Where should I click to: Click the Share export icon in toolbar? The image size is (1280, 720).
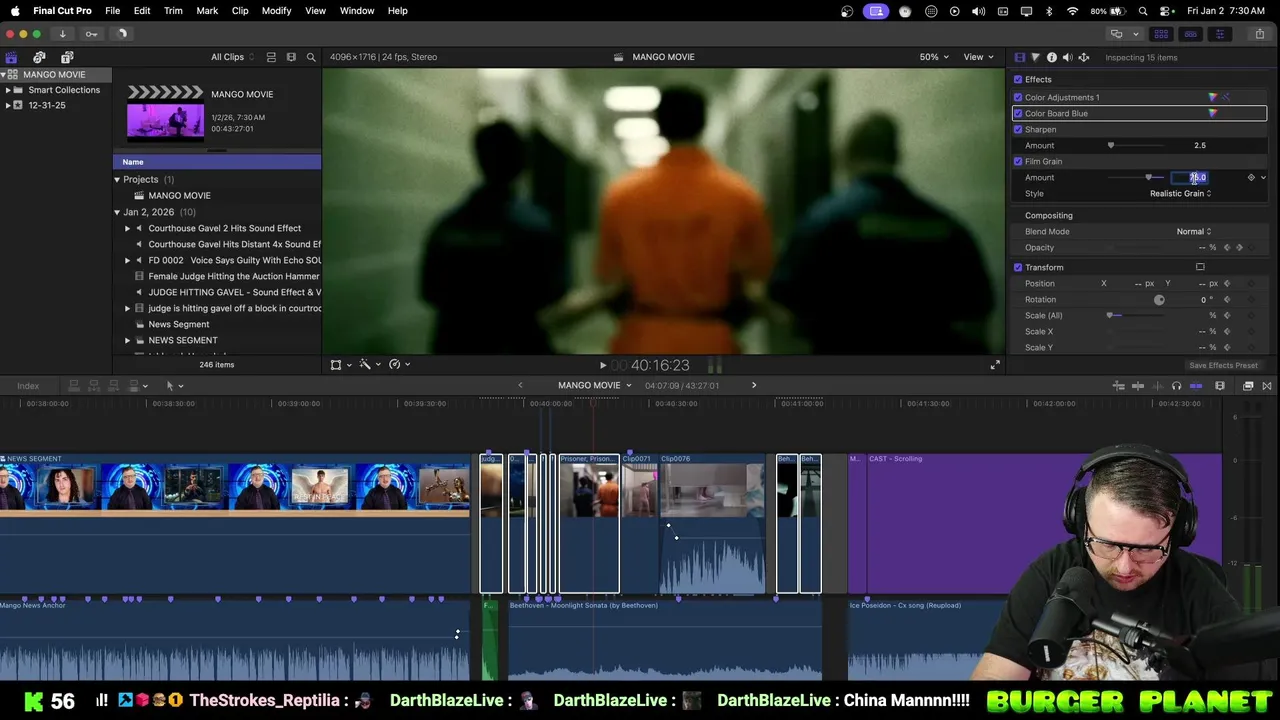1260,34
